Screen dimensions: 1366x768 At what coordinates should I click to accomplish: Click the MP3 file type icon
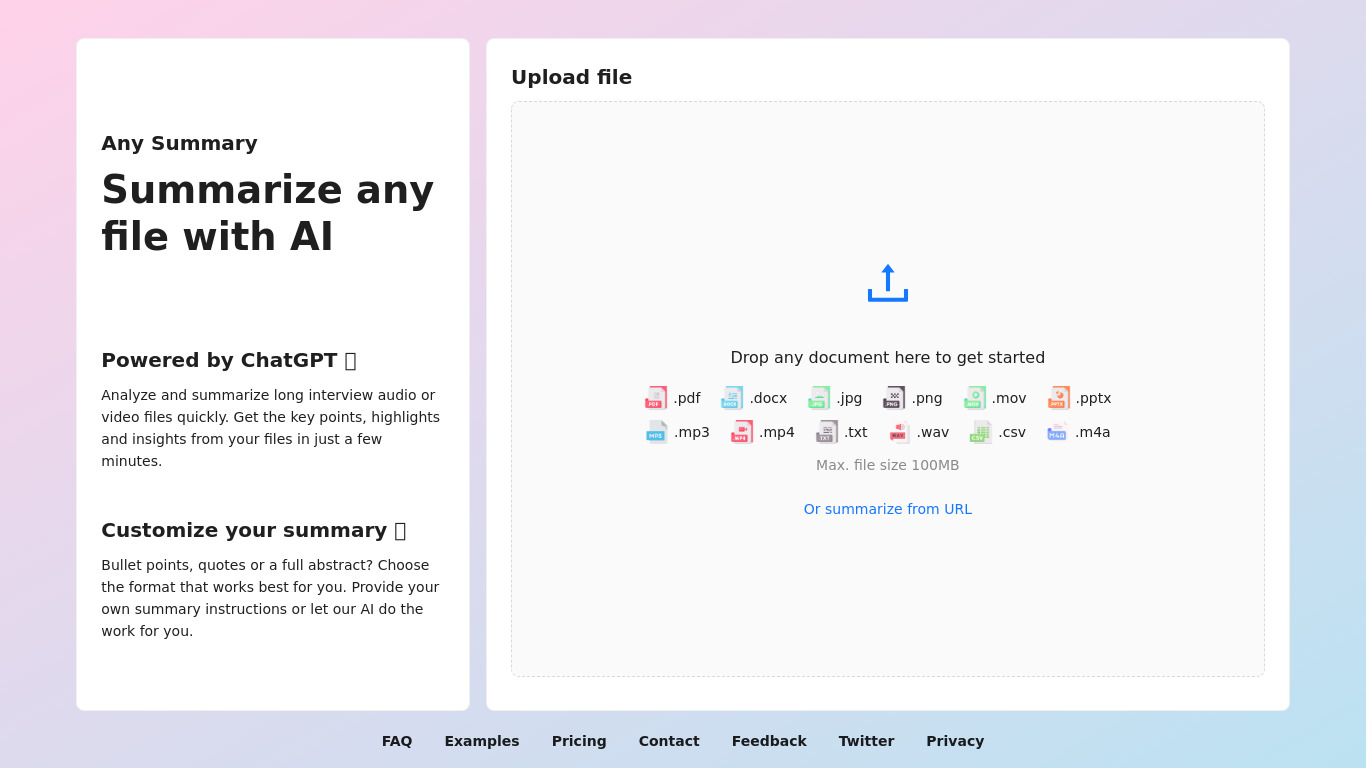pos(657,432)
